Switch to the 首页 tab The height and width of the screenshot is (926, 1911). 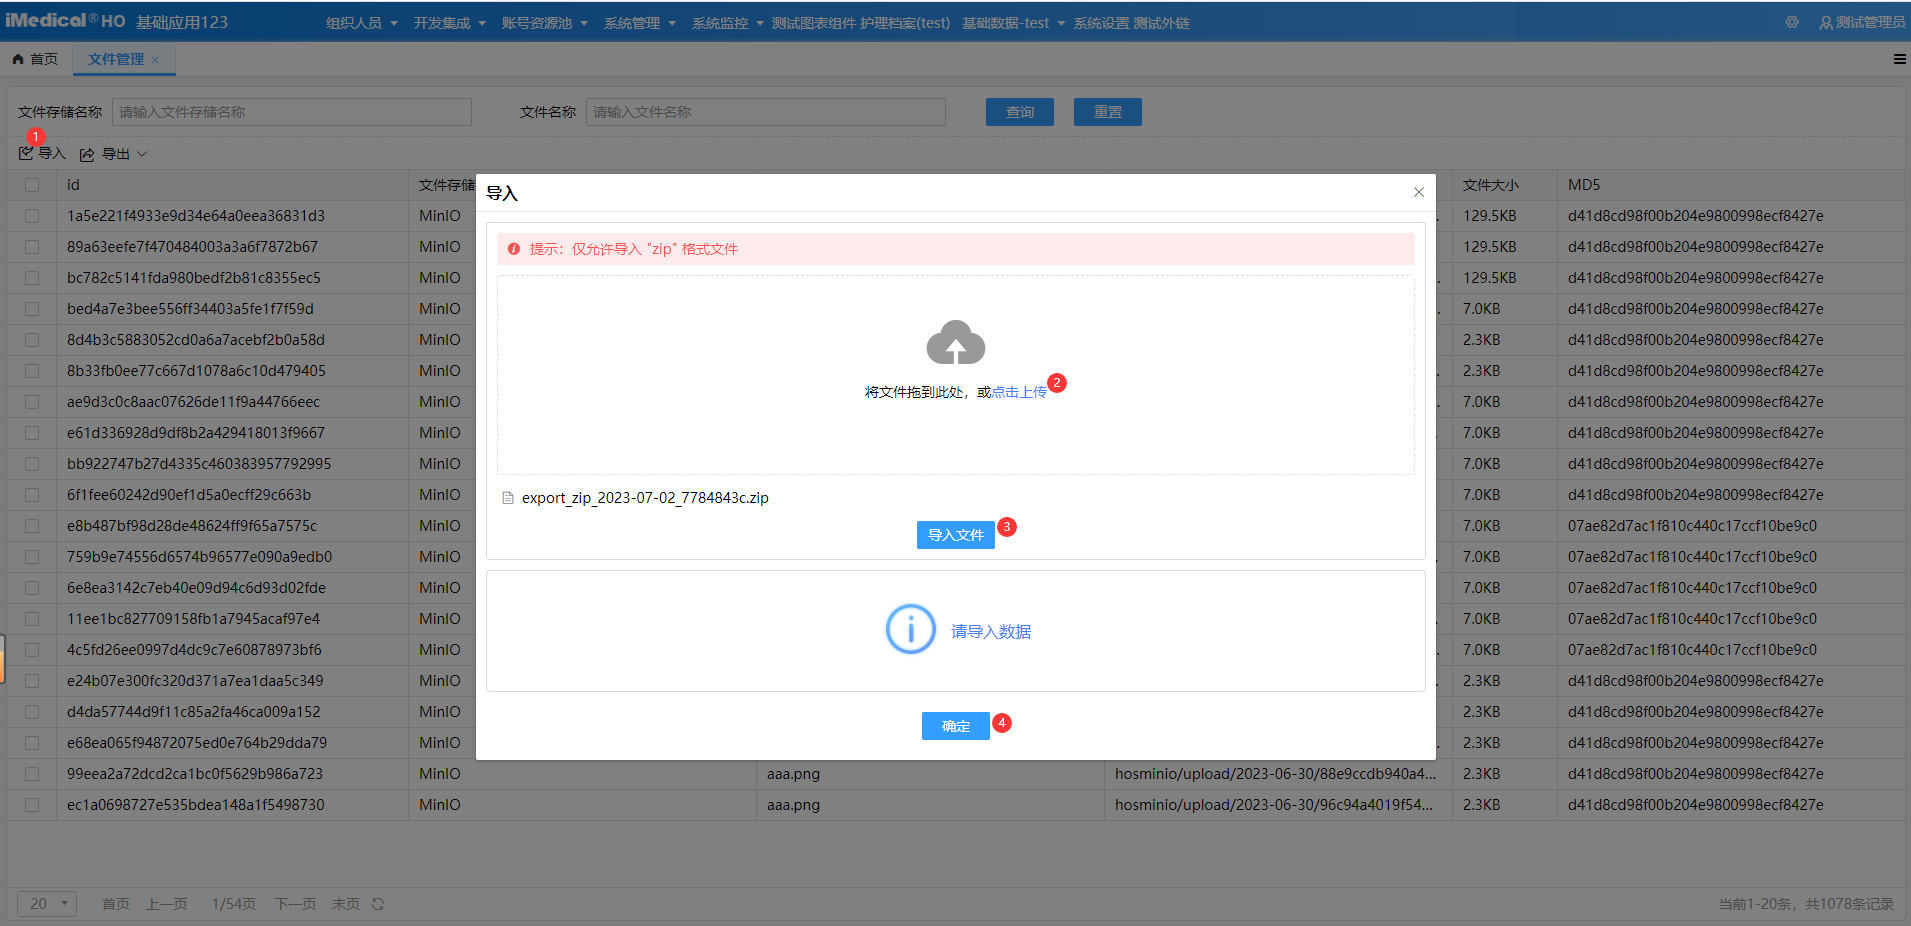(x=36, y=59)
